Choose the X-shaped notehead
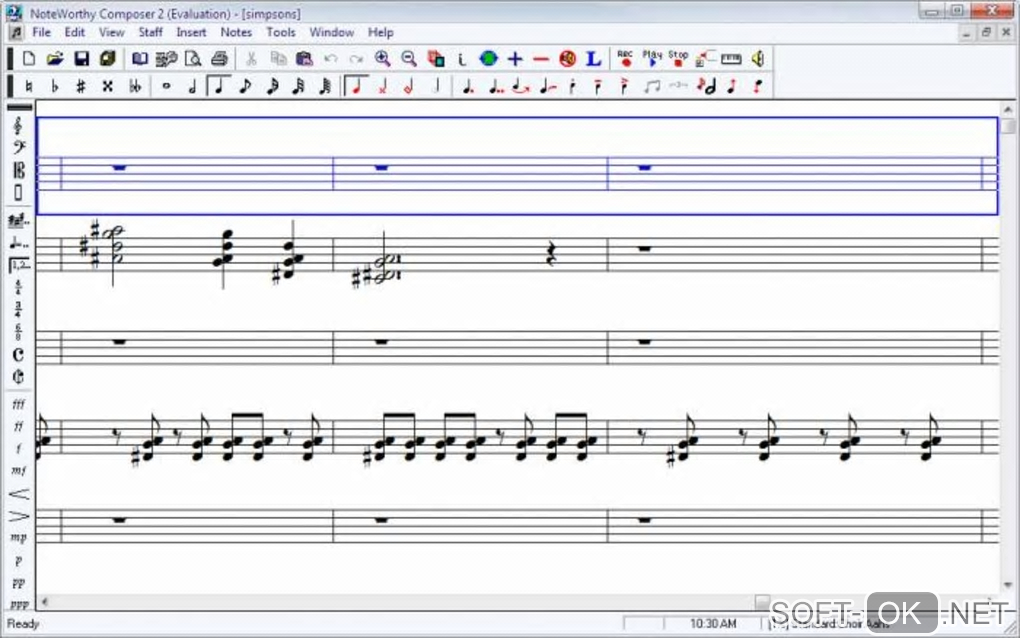Image resolution: width=1020 pixels, height=638 pixels. coord(382,86)
